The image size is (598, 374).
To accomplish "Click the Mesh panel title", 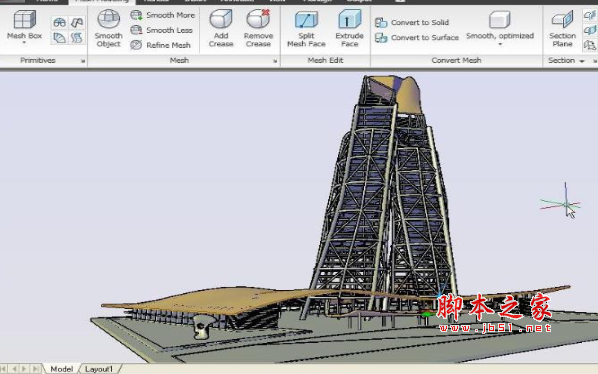I will [179, 60].
